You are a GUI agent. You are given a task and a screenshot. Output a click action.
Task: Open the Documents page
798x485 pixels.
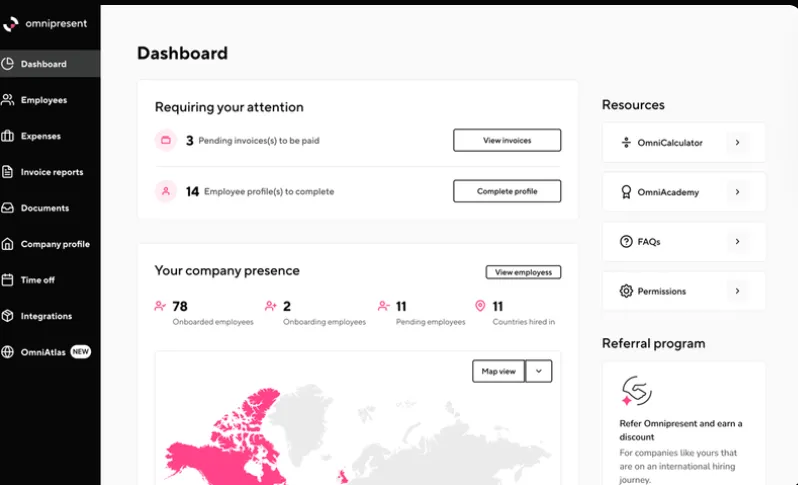pos(50,208)
